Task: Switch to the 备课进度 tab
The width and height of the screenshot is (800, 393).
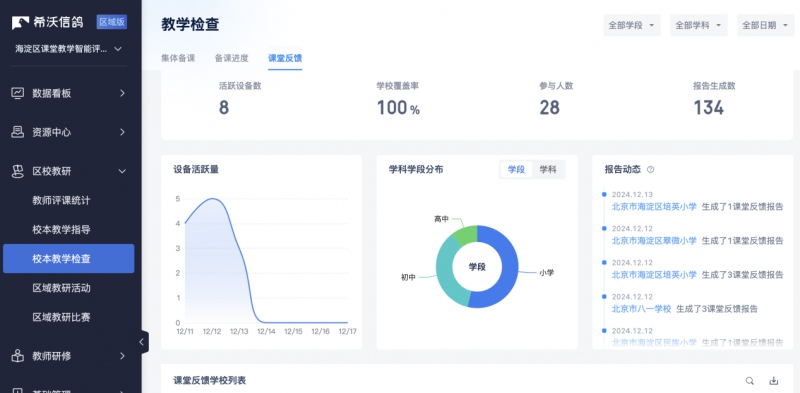Action: pyautogui.click(x=232, y=58)
